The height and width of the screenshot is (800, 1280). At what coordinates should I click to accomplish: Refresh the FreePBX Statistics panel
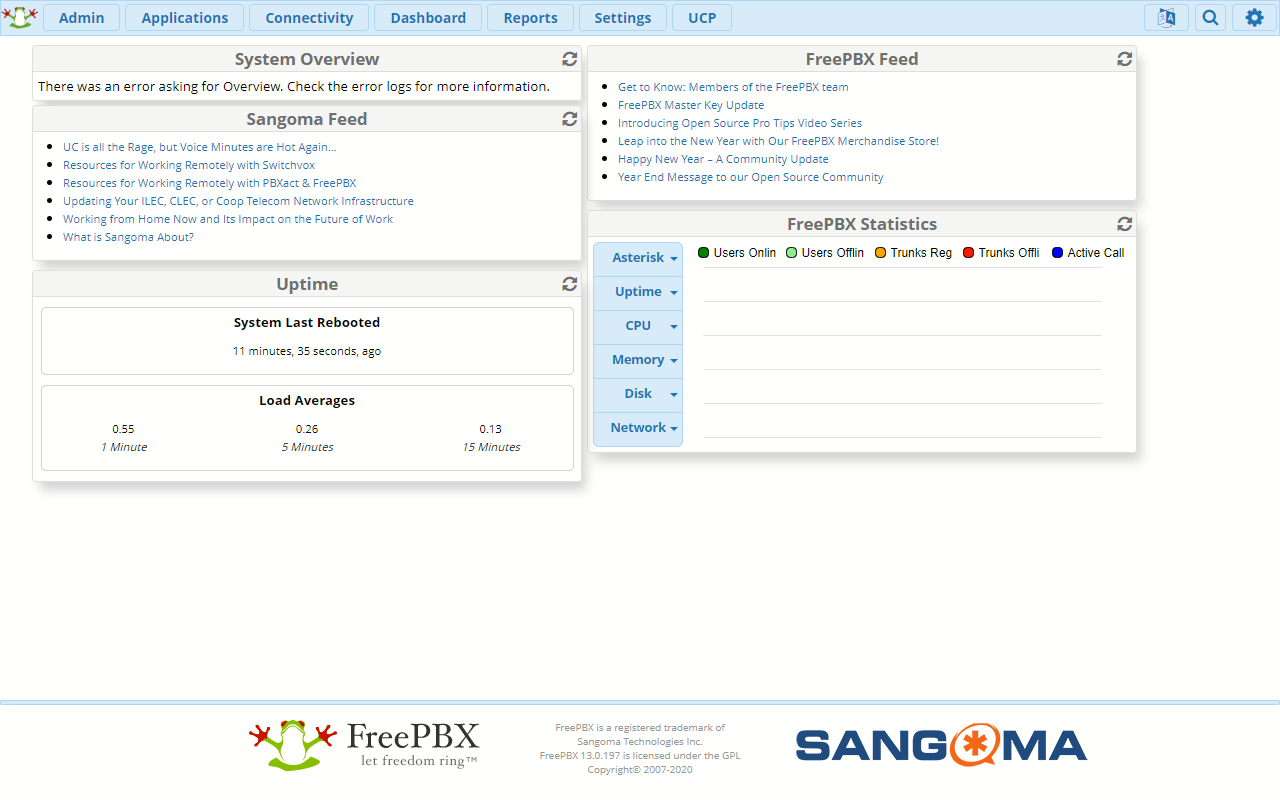tap(1125, 224)
